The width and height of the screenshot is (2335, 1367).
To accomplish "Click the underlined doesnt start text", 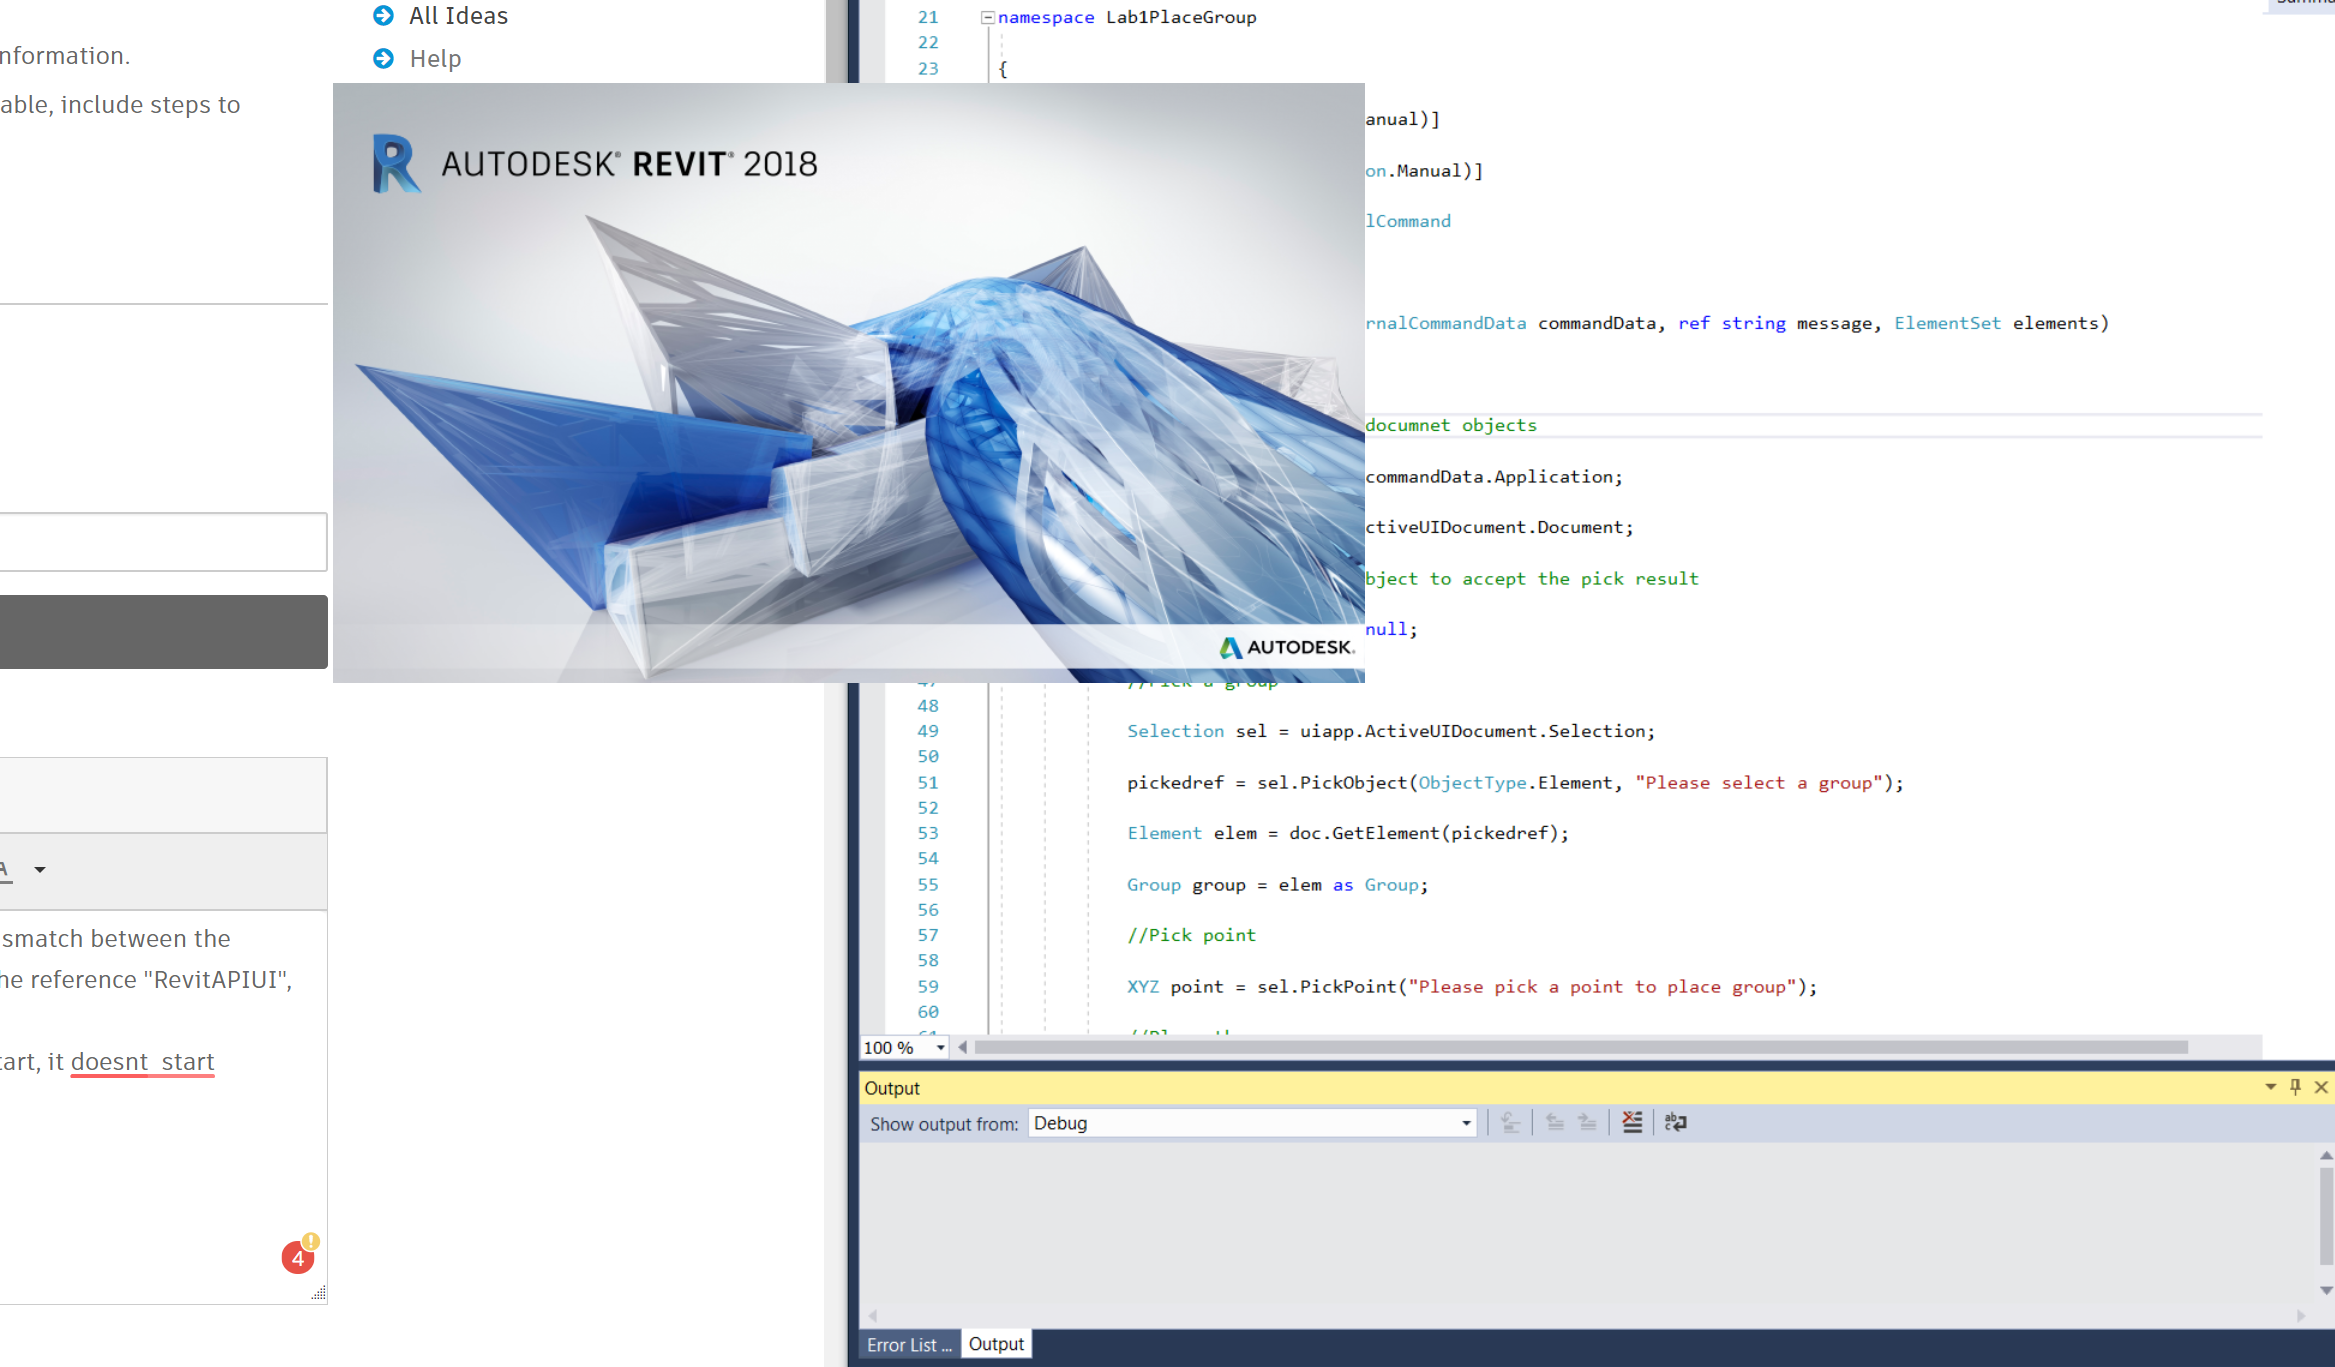I will 142,1061.
